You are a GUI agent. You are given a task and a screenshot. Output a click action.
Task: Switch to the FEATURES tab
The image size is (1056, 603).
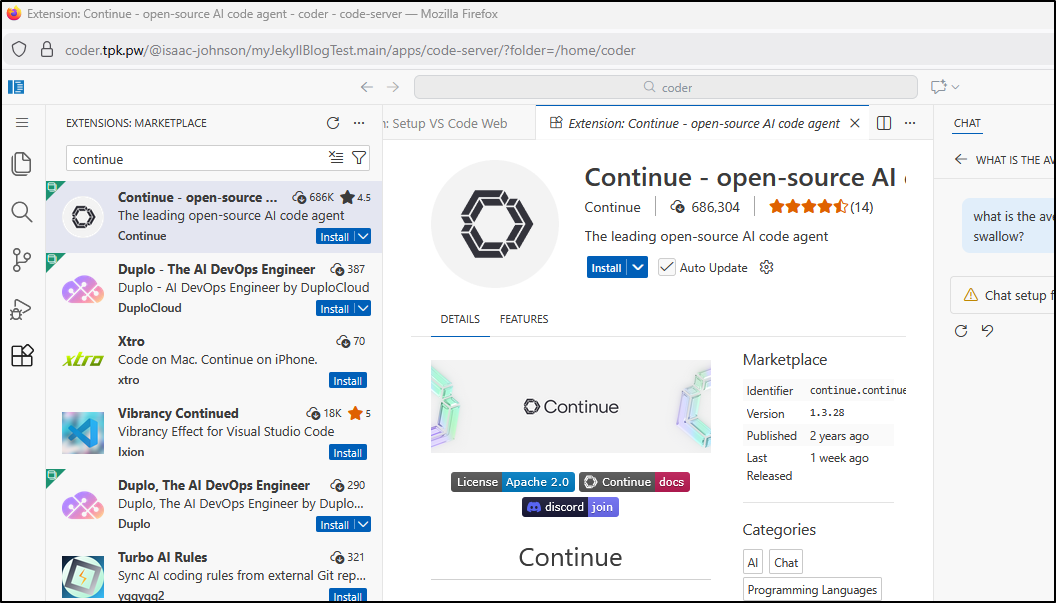point(524,319)
